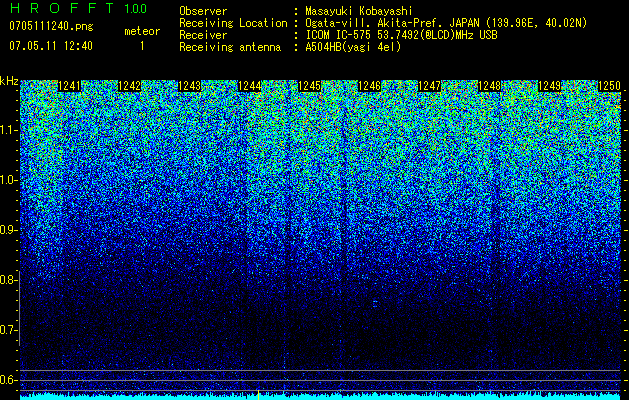Click the Receiving antenna label
This screenshot has width=629, height=400.
point(230,47)
